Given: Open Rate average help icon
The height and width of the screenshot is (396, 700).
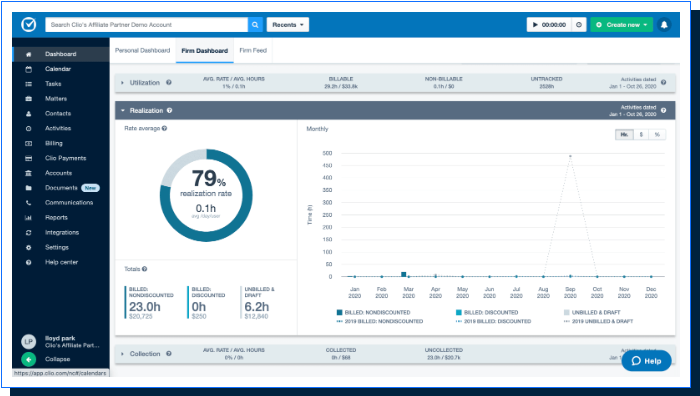Looking at the screenshot, I should coord(164,129).
